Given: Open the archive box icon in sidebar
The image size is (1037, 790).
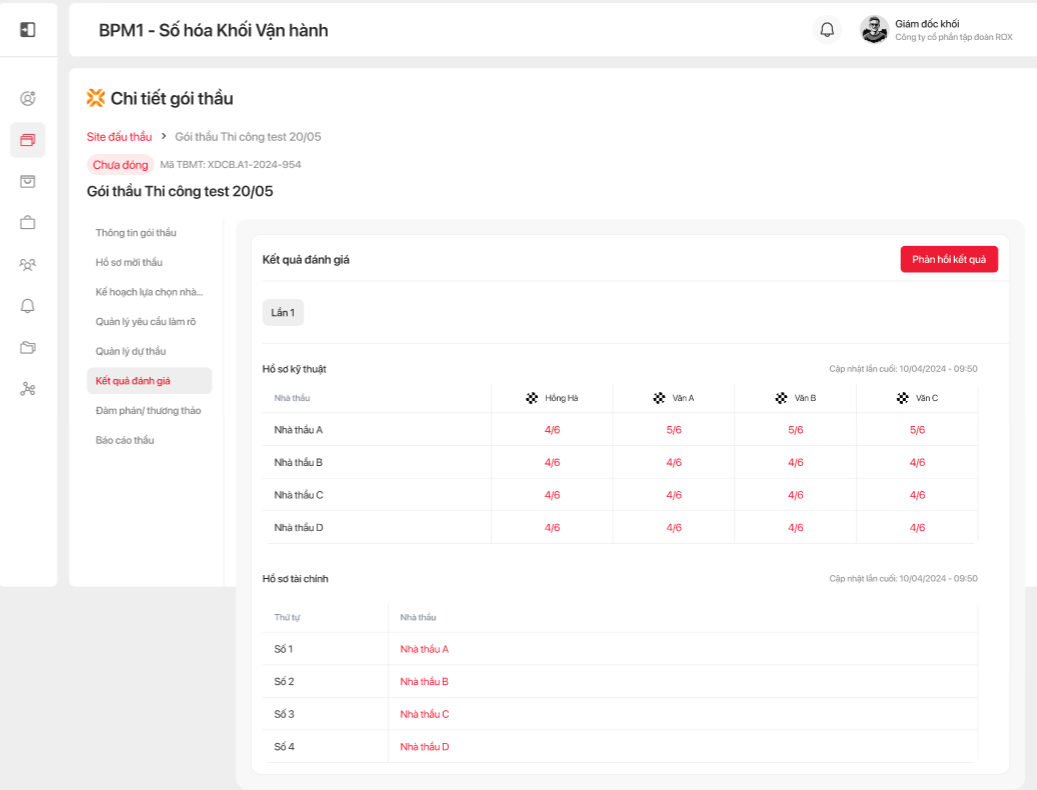Looking at the screenshot, I should click(x=28, y=181).
